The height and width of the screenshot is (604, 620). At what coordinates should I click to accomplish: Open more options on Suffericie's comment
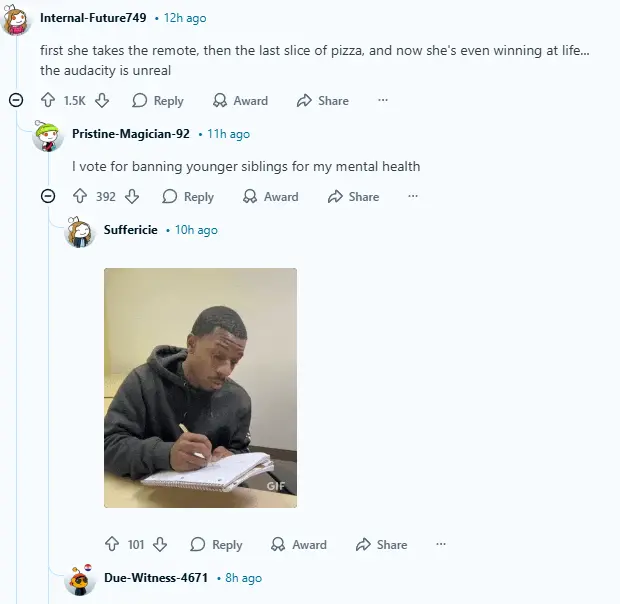440,545
